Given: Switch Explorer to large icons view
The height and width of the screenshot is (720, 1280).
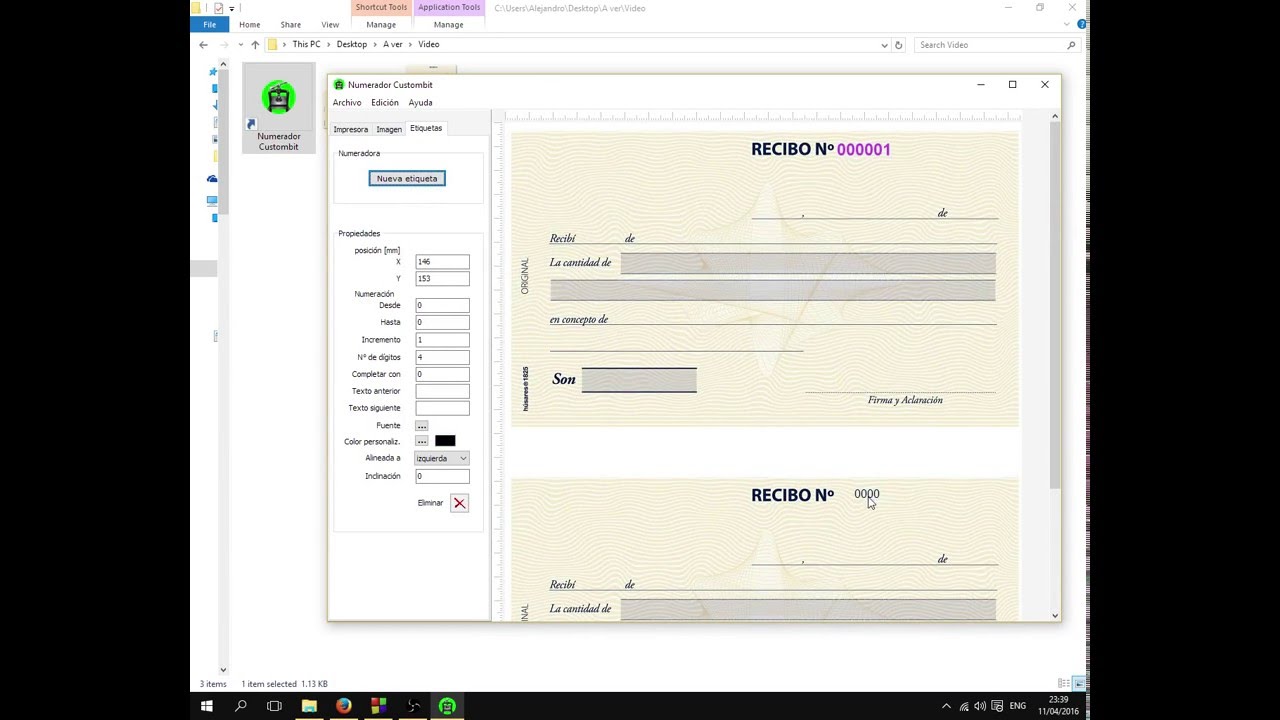Looking at the screenshot, I should (x=1079, y=683).
